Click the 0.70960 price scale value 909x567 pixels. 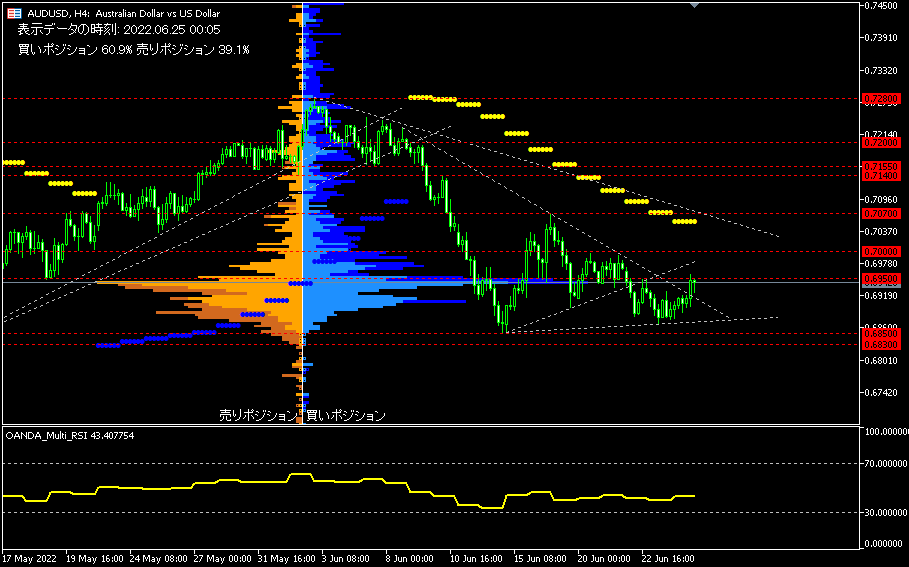881,199
